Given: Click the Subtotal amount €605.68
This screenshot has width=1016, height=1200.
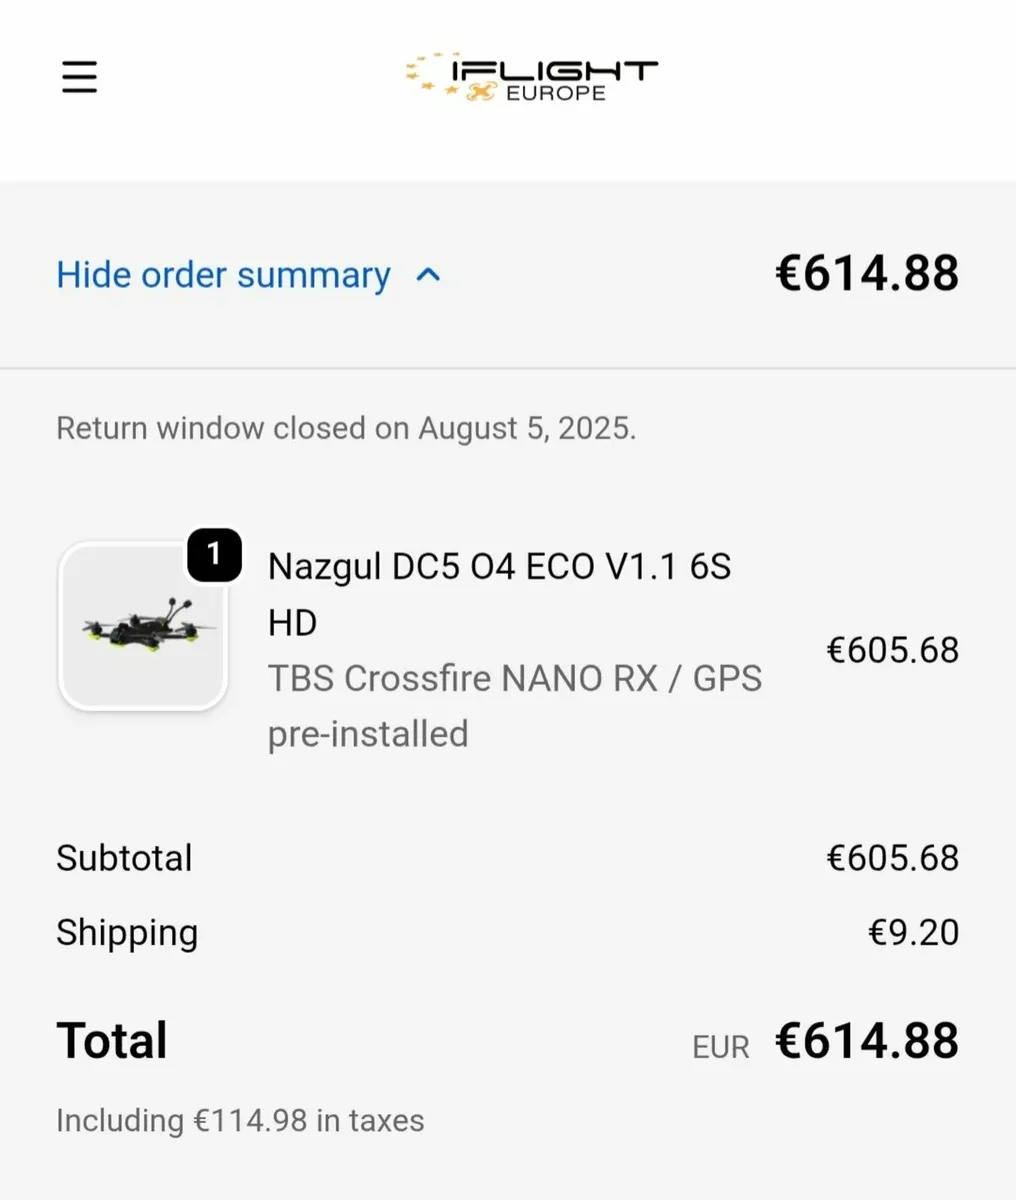Looking at the screenshot, I should (x=893, y=857).
